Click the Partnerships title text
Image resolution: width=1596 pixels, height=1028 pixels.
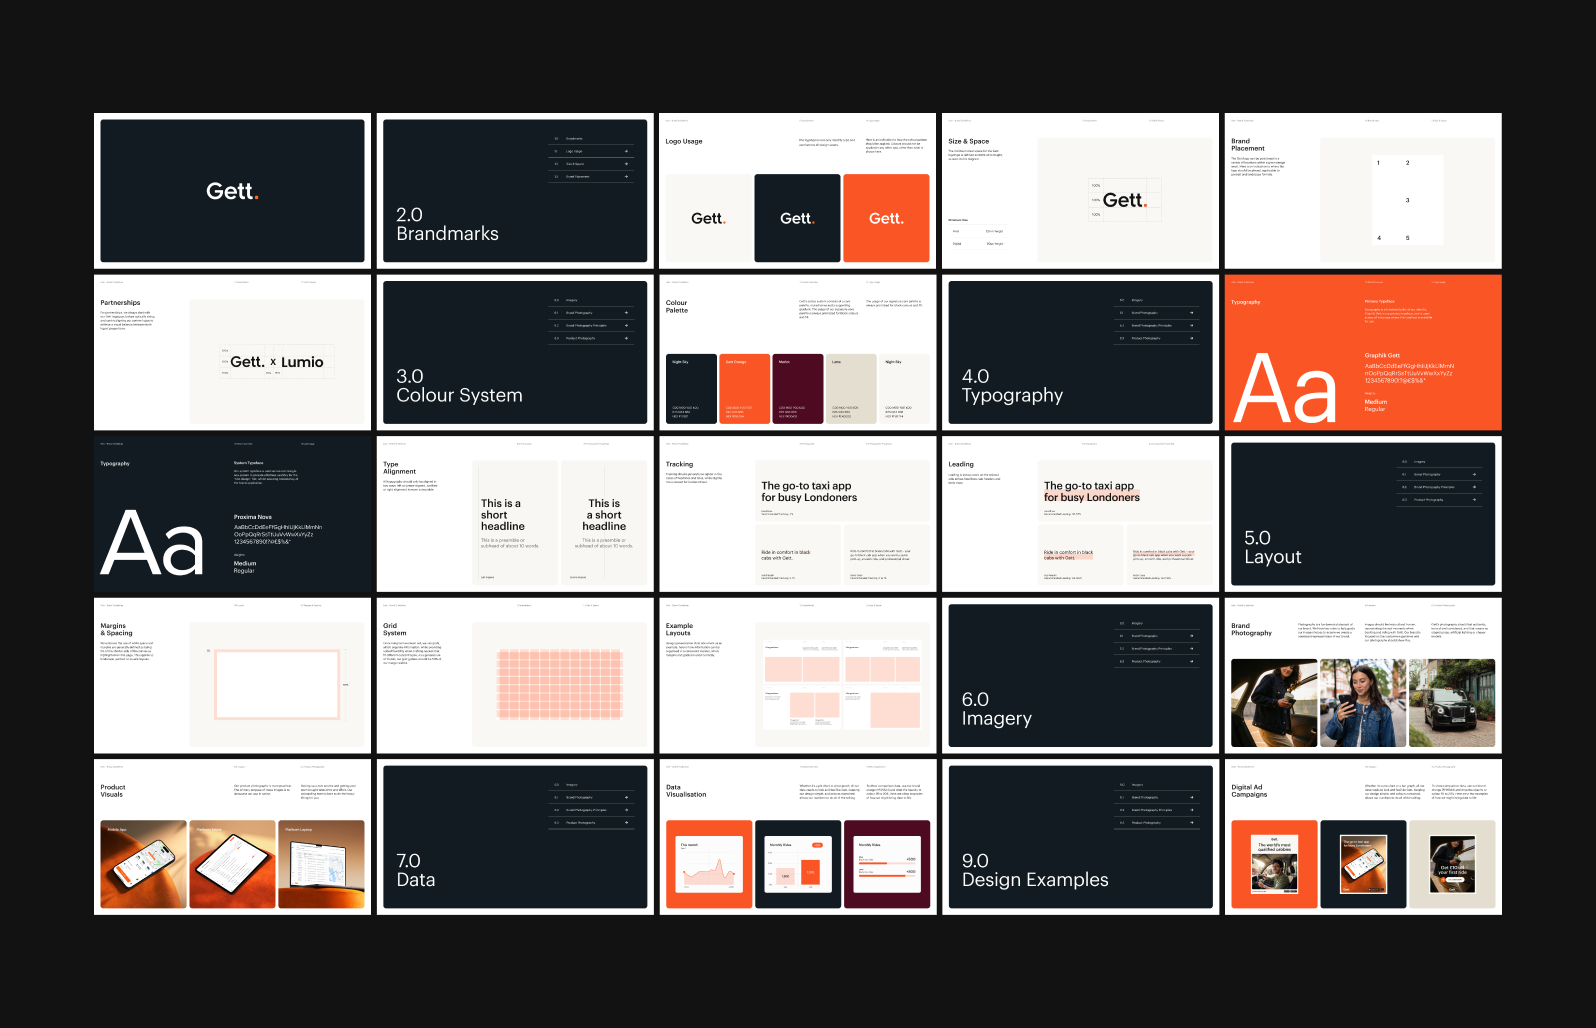(120, 303)
